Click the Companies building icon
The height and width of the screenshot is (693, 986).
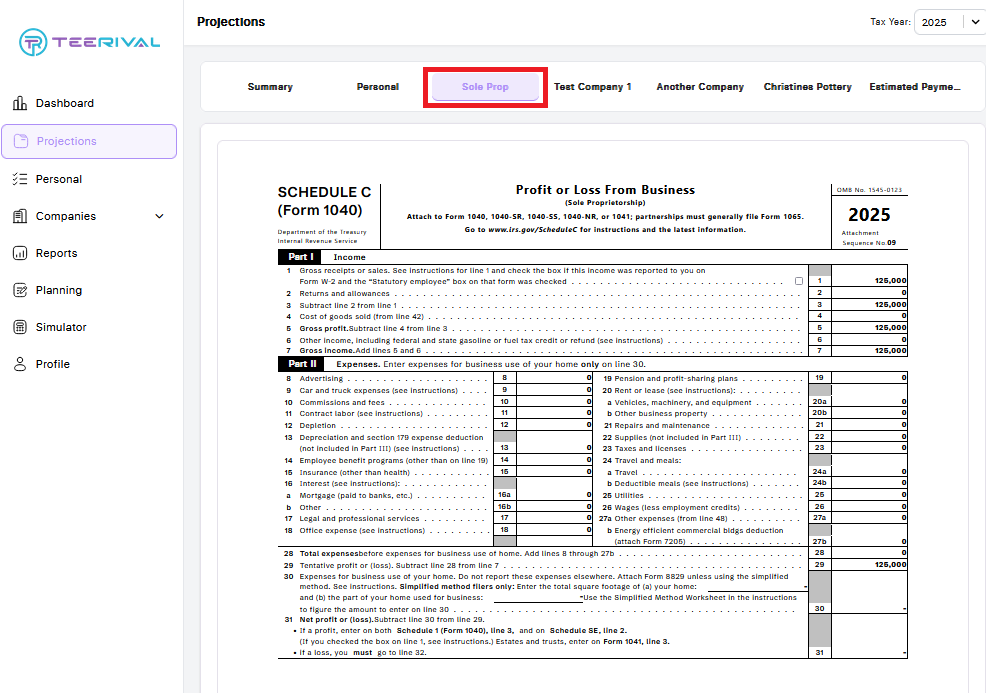pyautogui.click(x=20, y=216)
